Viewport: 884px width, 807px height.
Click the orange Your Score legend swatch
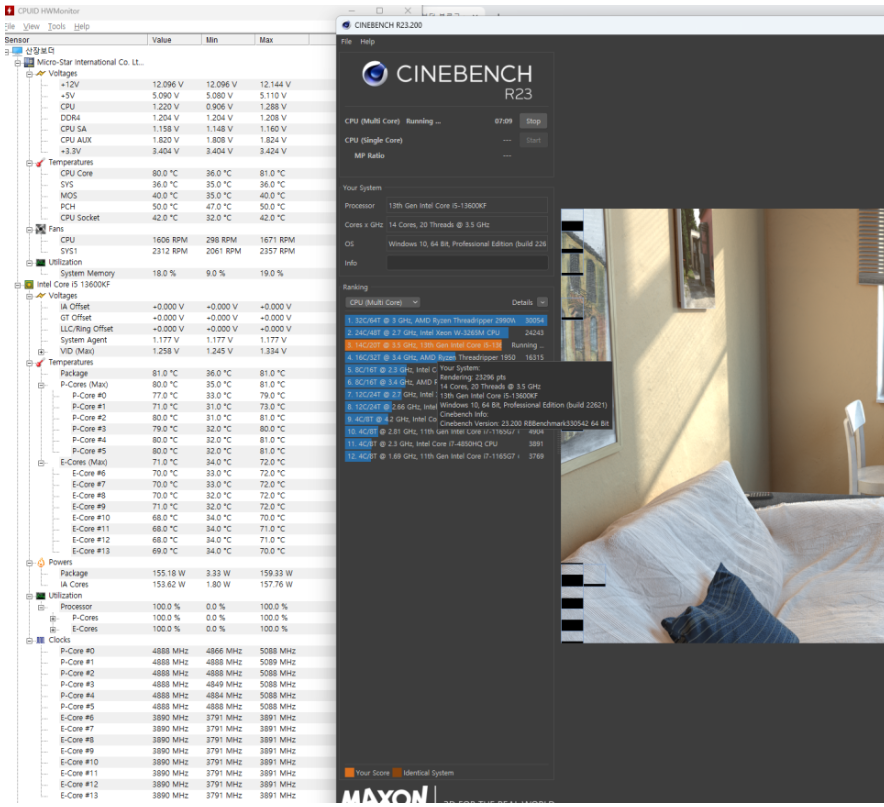pos(350,773)
